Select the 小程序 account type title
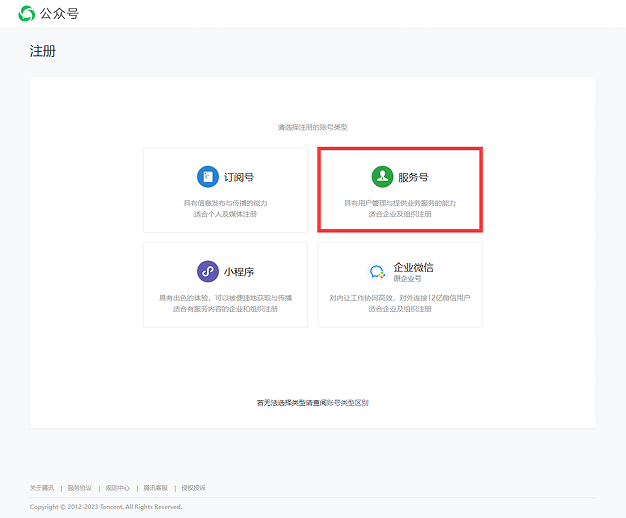The image size is (626, 518). [239, 272]
